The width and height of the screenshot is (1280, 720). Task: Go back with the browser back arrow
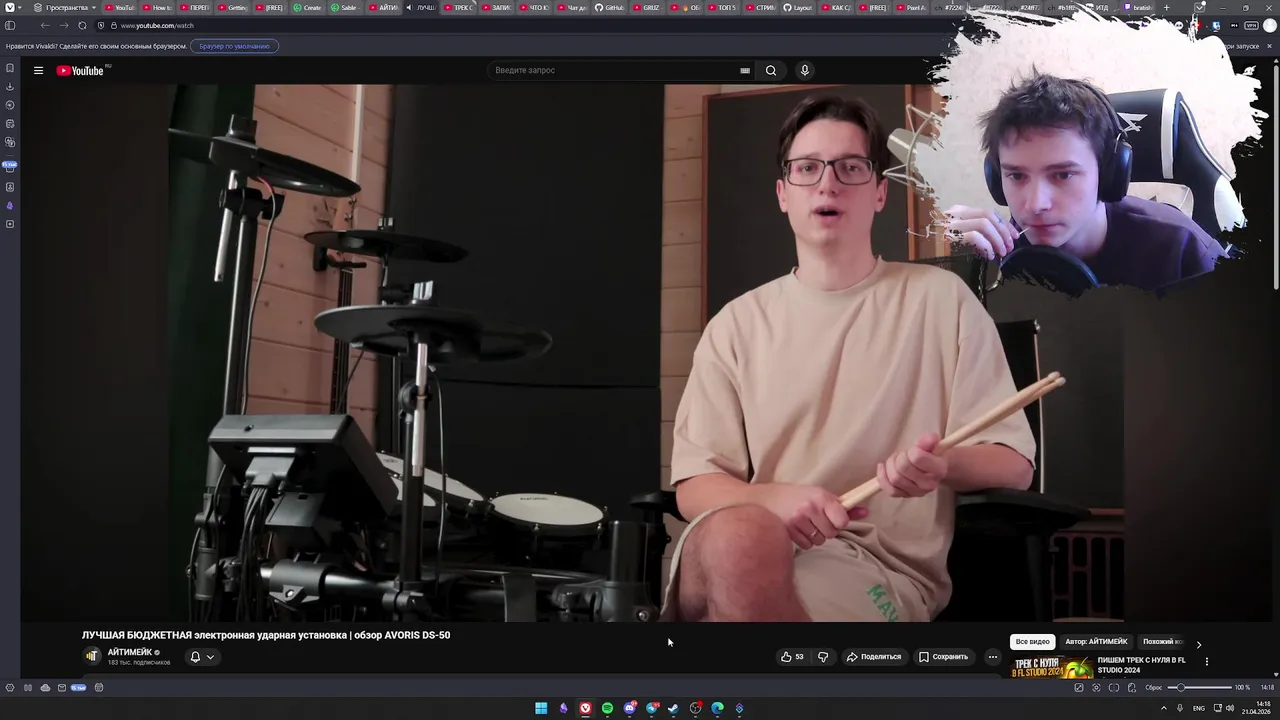pyautogui.click(x=45, y=25)
